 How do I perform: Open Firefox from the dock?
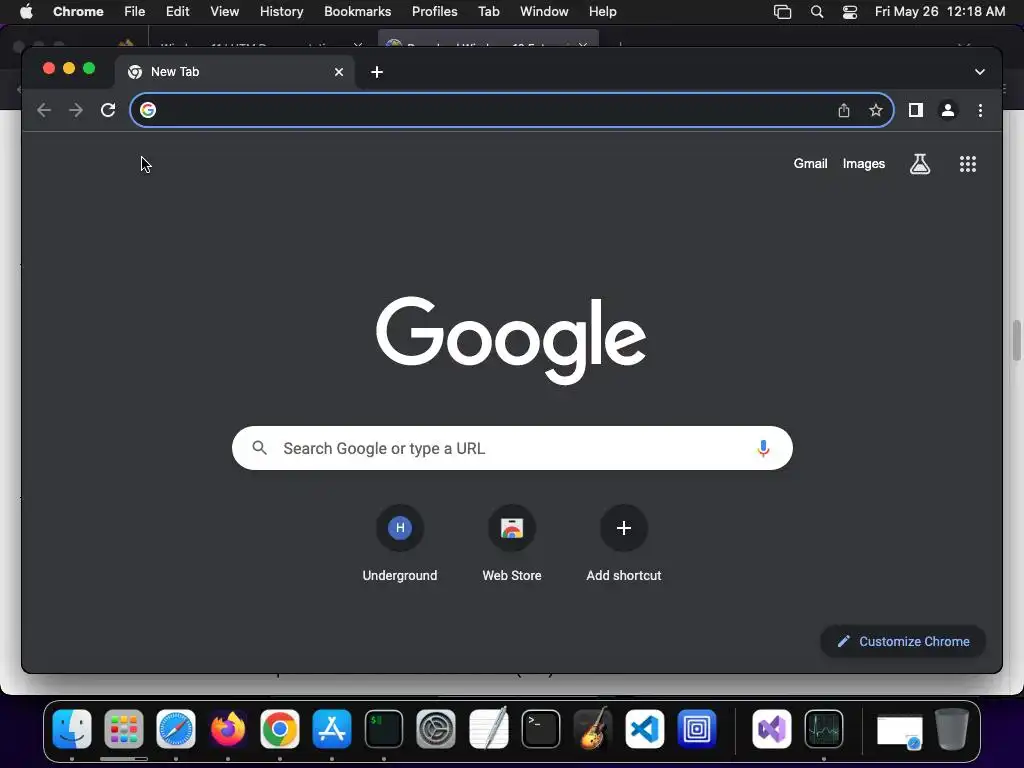[x=228, y=729]
